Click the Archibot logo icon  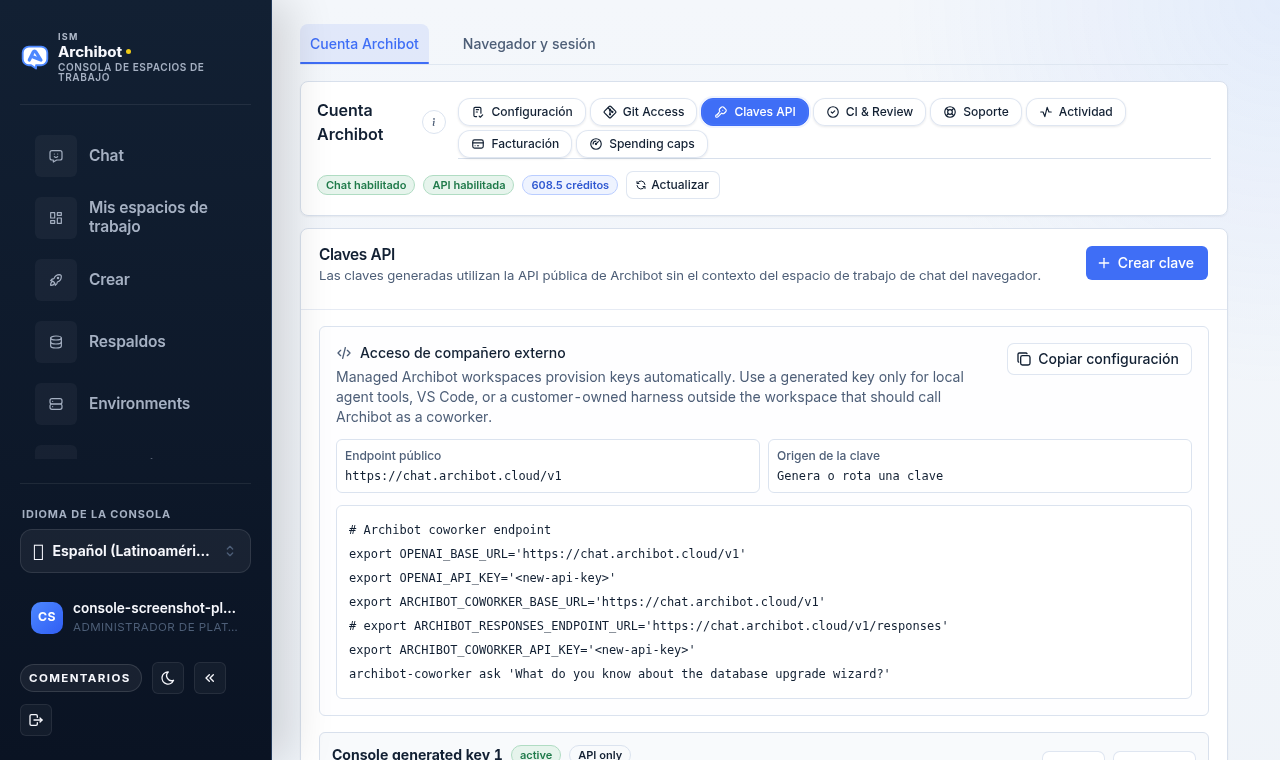pyautogui.click(x=35, y=57)
